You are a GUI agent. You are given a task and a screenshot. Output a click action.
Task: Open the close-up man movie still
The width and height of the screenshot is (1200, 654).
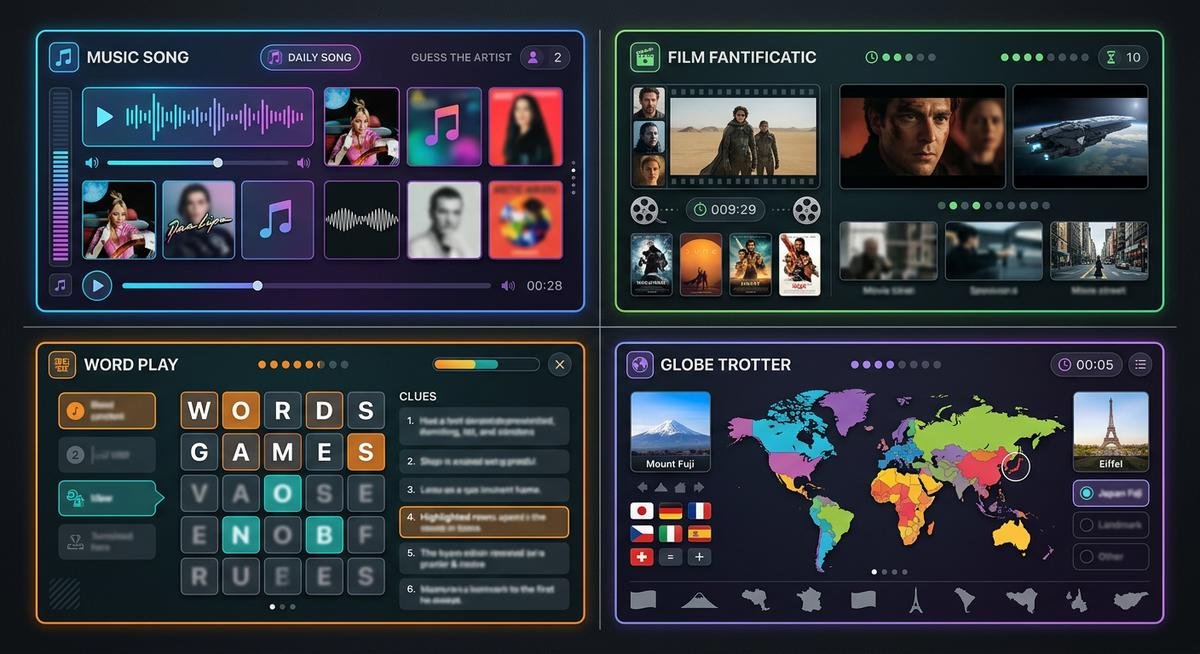pos(922,136)
